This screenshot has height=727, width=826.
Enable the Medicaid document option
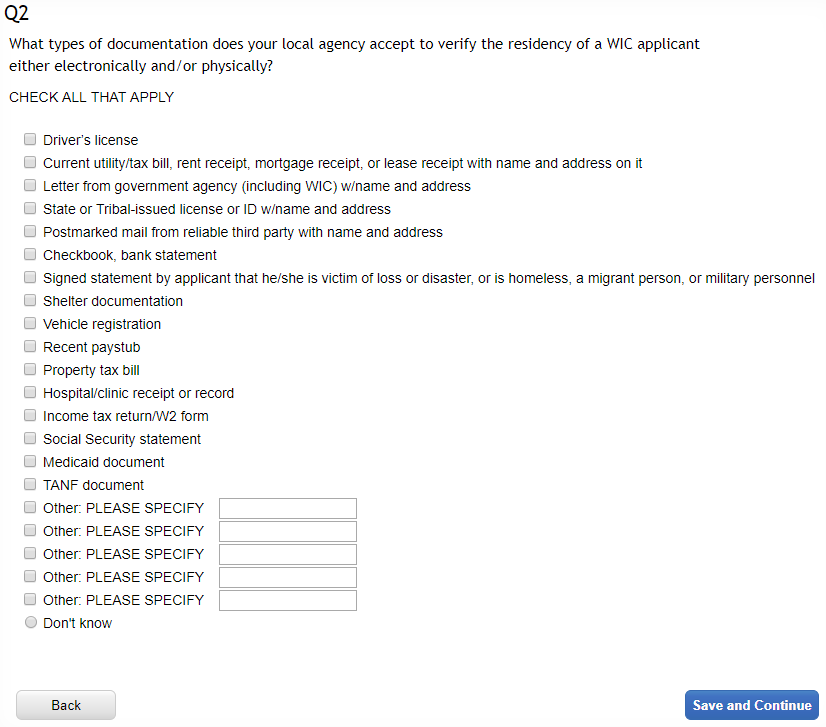tap(30, 462)
